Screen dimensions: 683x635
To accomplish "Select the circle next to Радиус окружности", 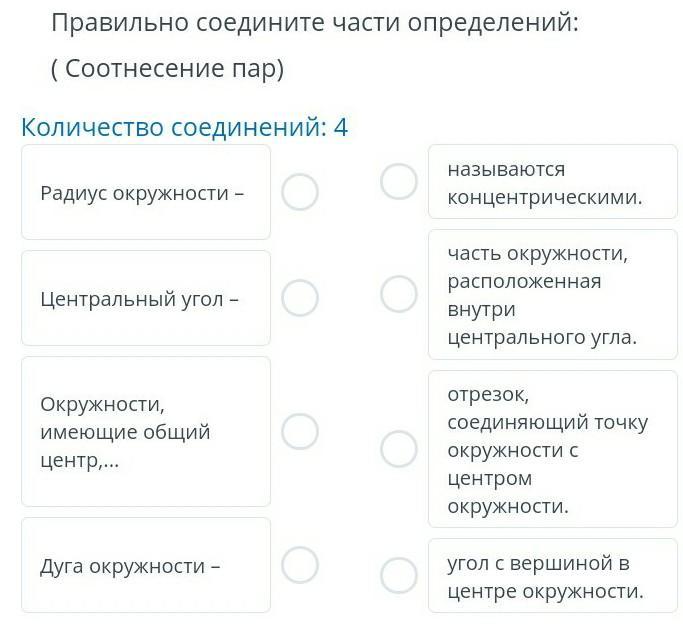I will [300, 192].
